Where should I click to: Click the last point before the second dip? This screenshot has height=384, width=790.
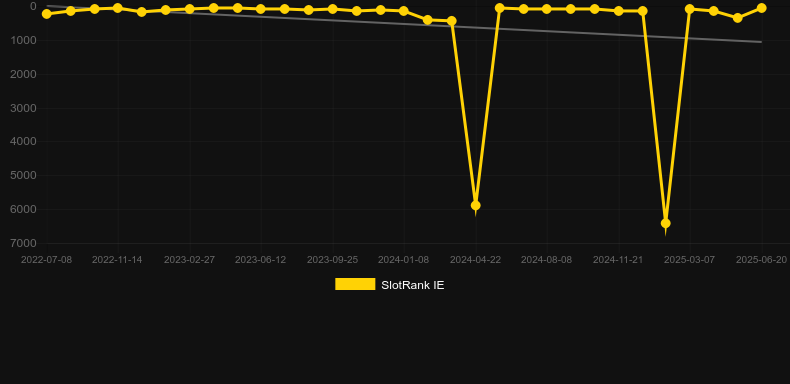[642, 11]
